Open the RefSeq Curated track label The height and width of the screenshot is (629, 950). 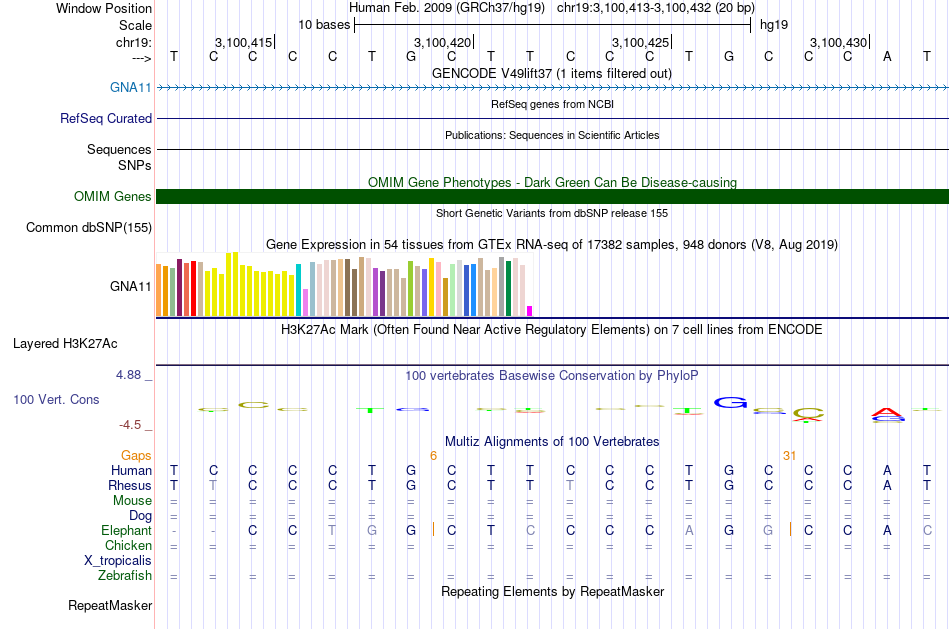(x=106, y=118)
